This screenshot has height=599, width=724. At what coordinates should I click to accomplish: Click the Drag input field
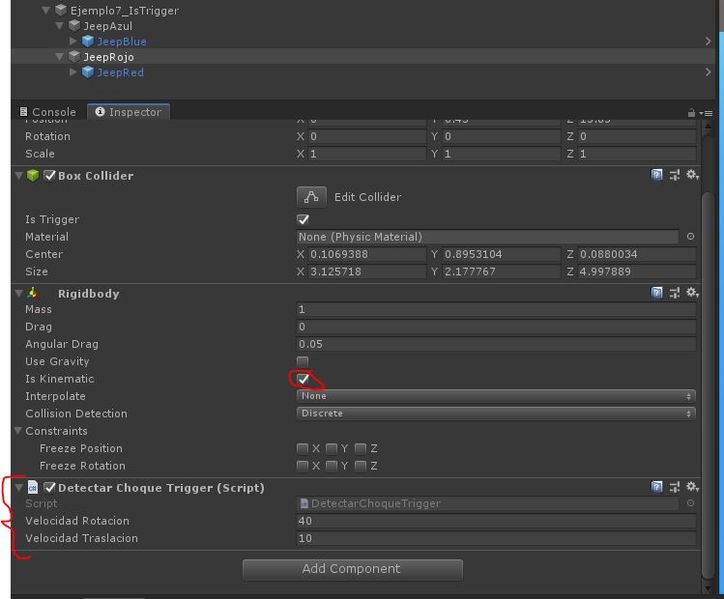[496, 327]
